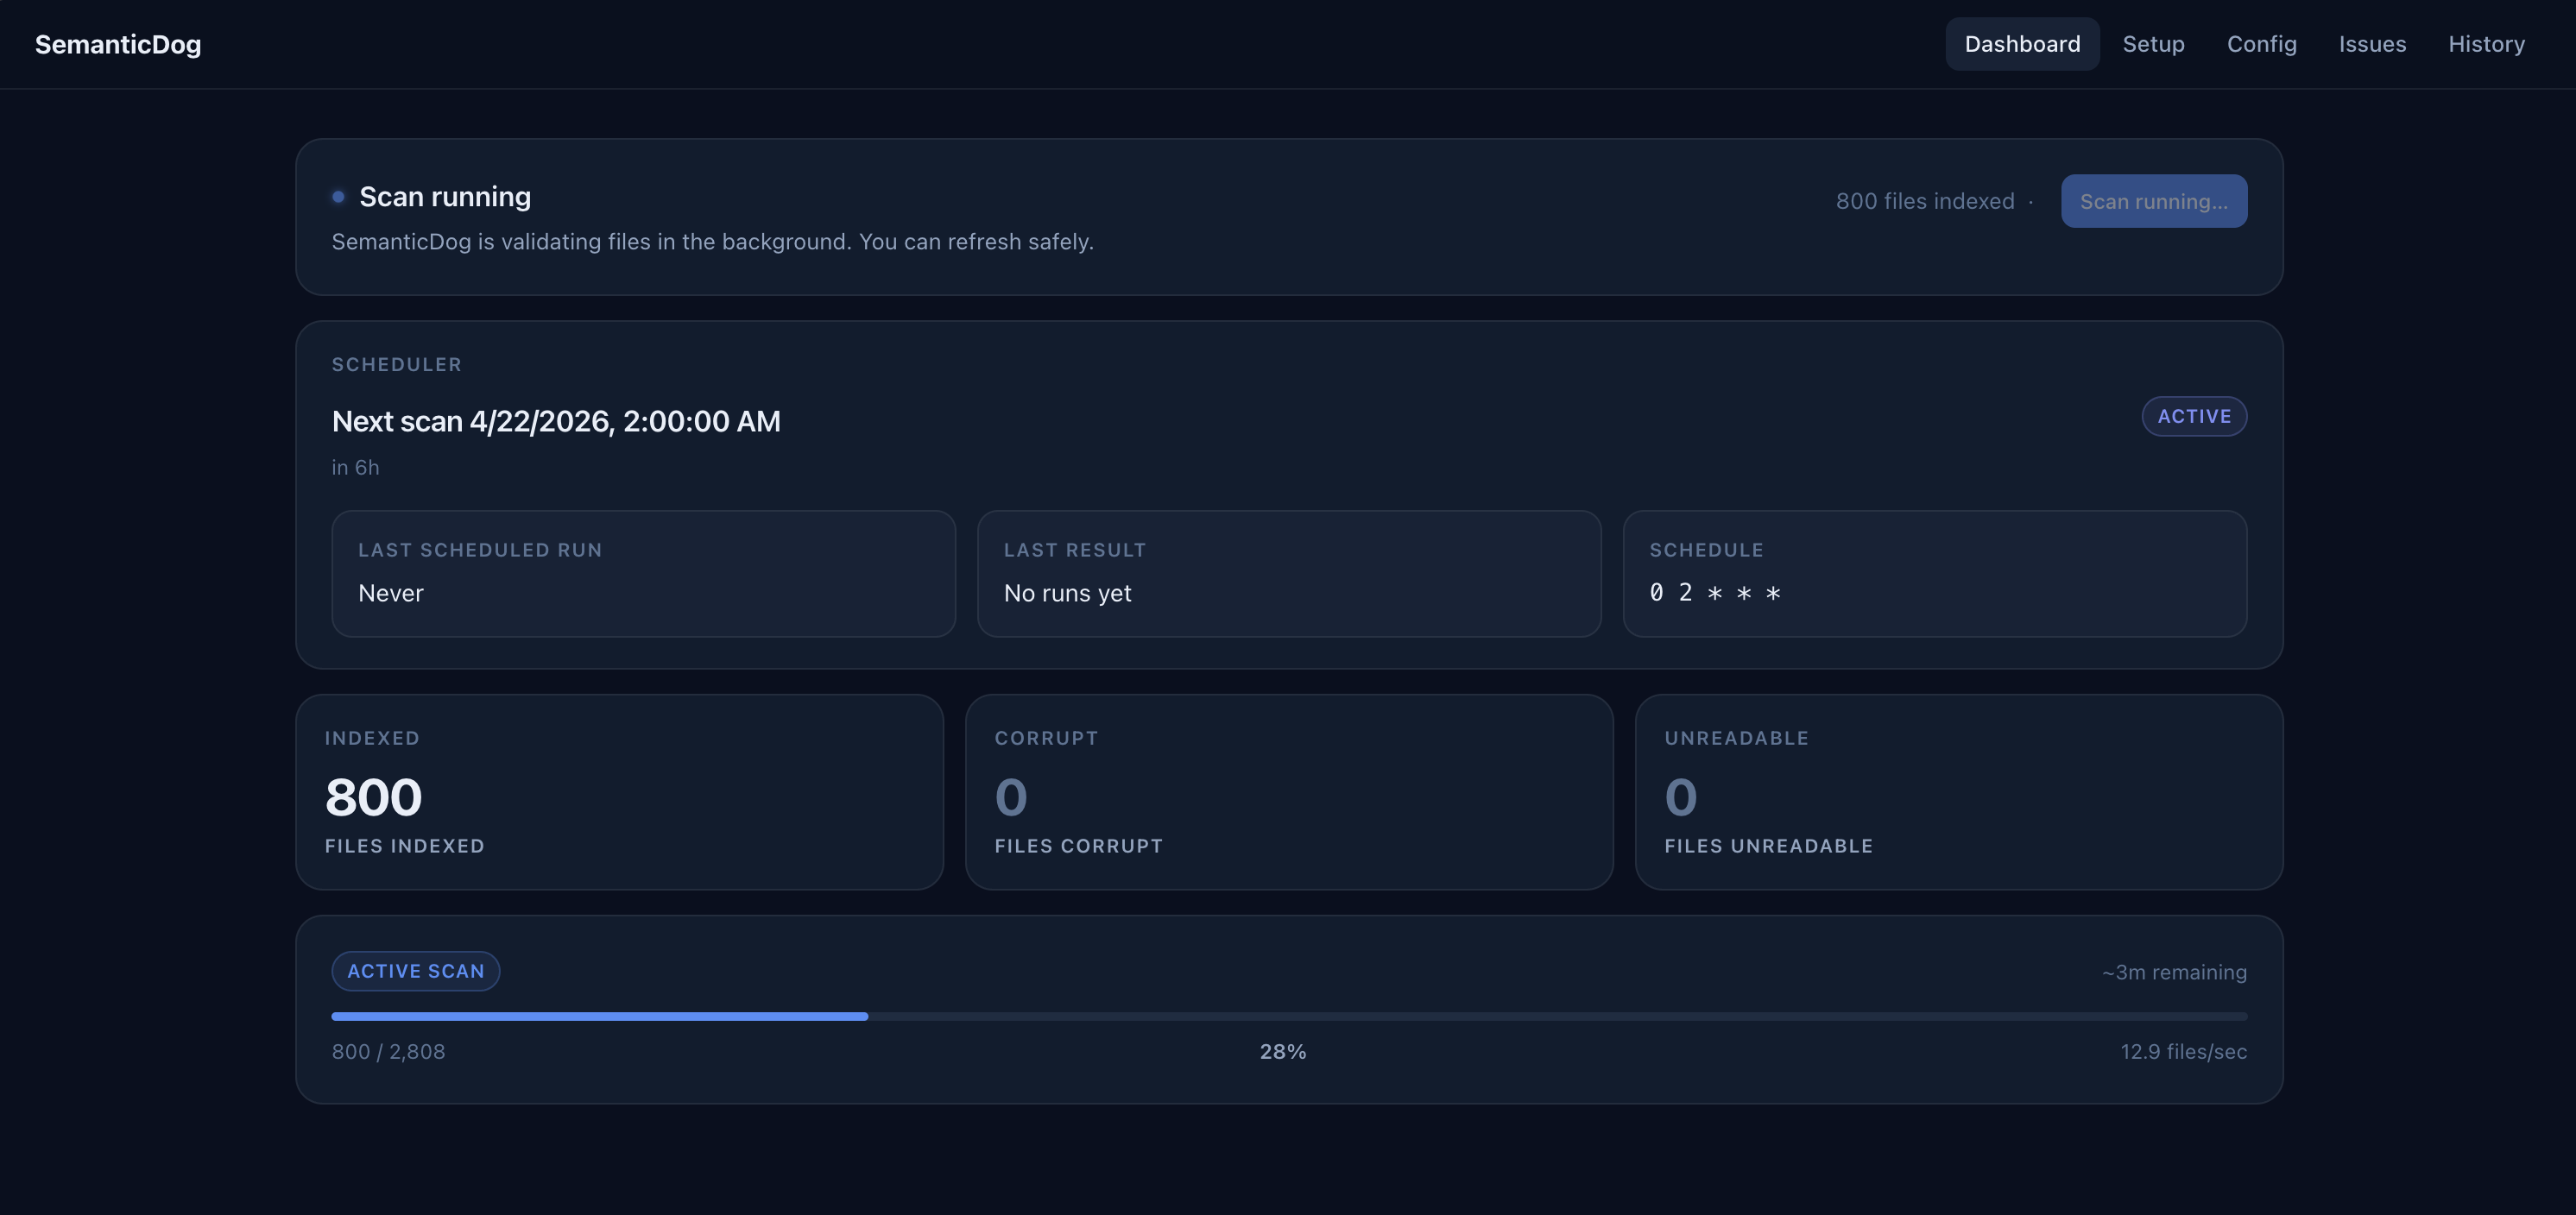2576x1215 pixels.
Task: Click the Next scan date heading
Action: [556, 421]
